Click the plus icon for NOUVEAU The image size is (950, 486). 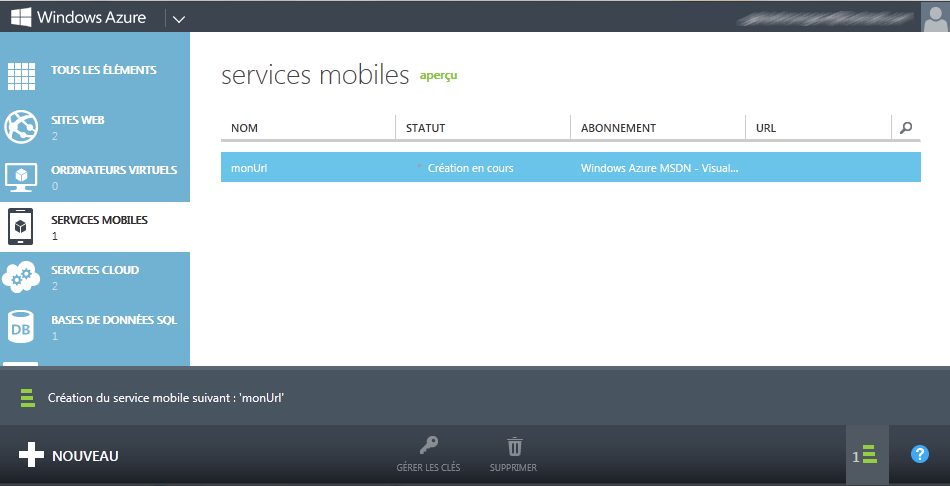pyautogui.click(x=32, y=455)
